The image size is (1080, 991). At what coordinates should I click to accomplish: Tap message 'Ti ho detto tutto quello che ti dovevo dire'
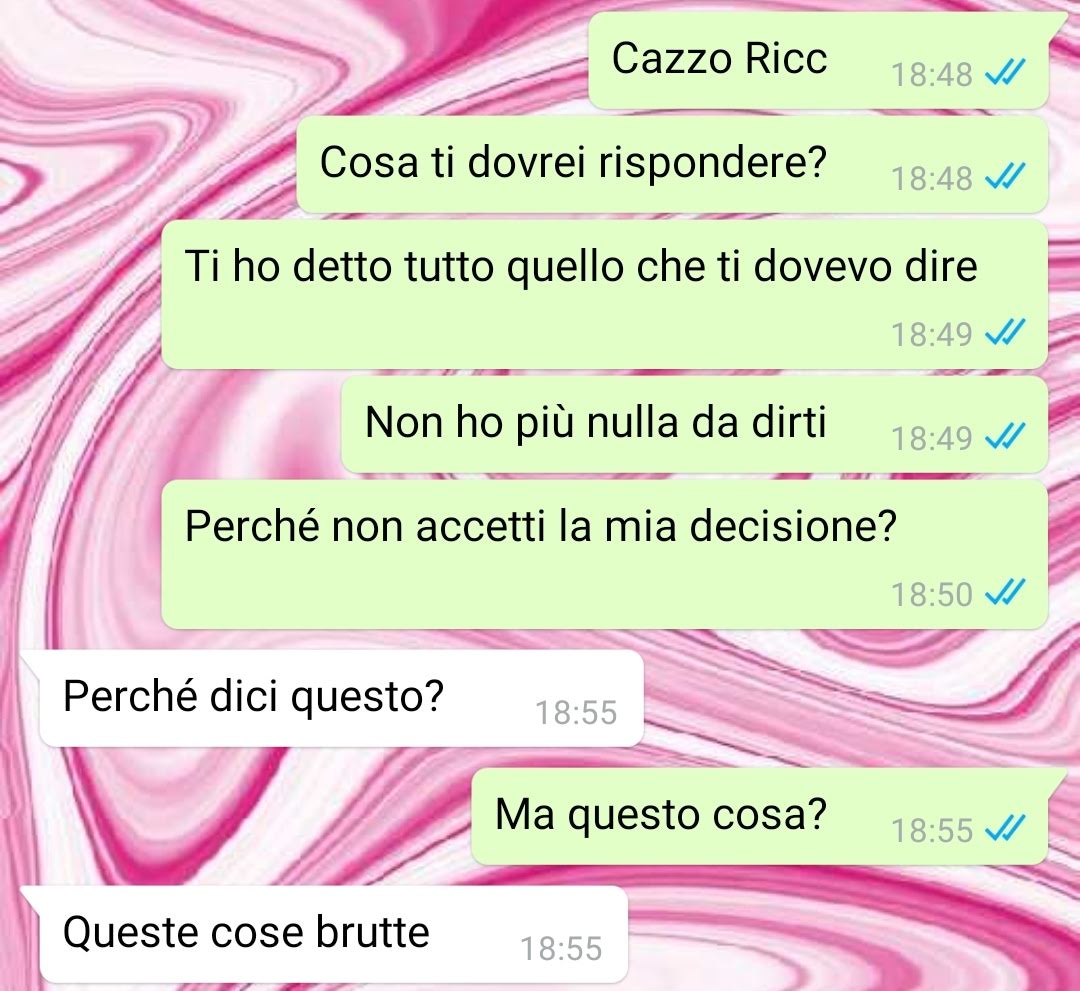point(605,295)
